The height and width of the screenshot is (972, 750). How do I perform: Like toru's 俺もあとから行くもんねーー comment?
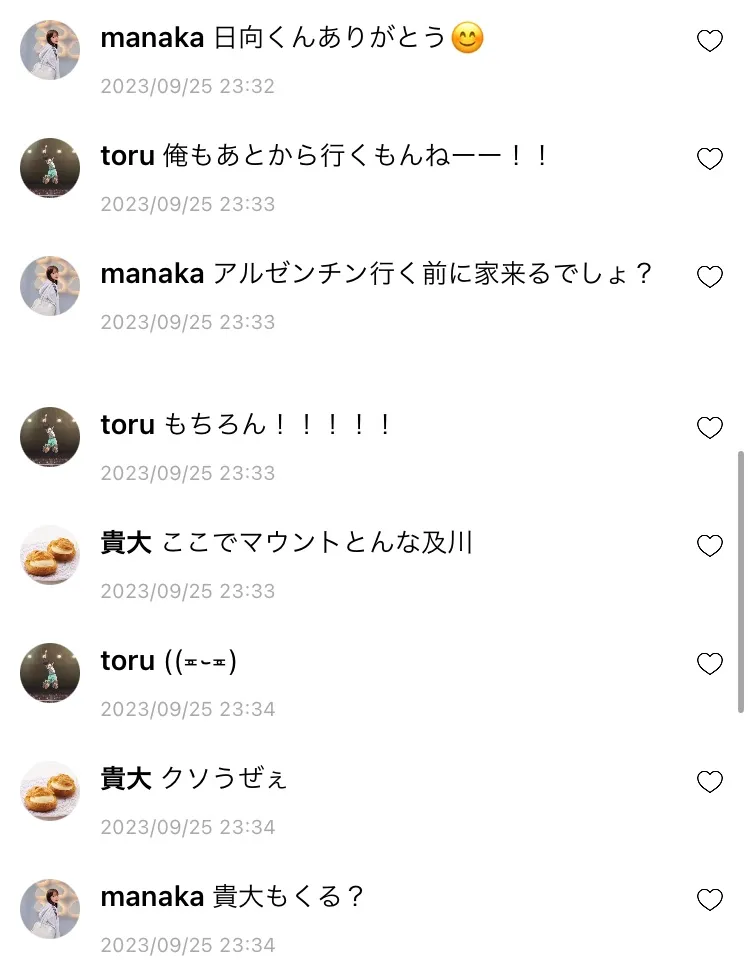coord(709,159)
